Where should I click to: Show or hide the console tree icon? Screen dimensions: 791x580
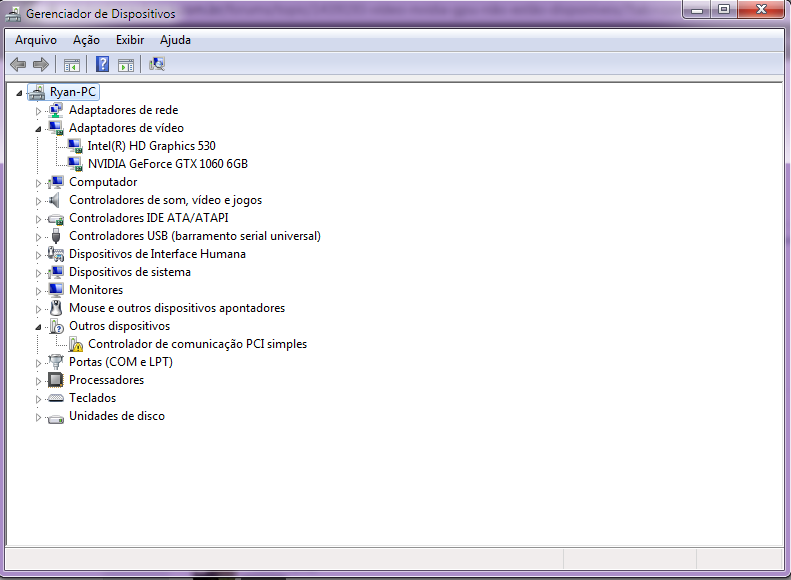tap(72, 65)
